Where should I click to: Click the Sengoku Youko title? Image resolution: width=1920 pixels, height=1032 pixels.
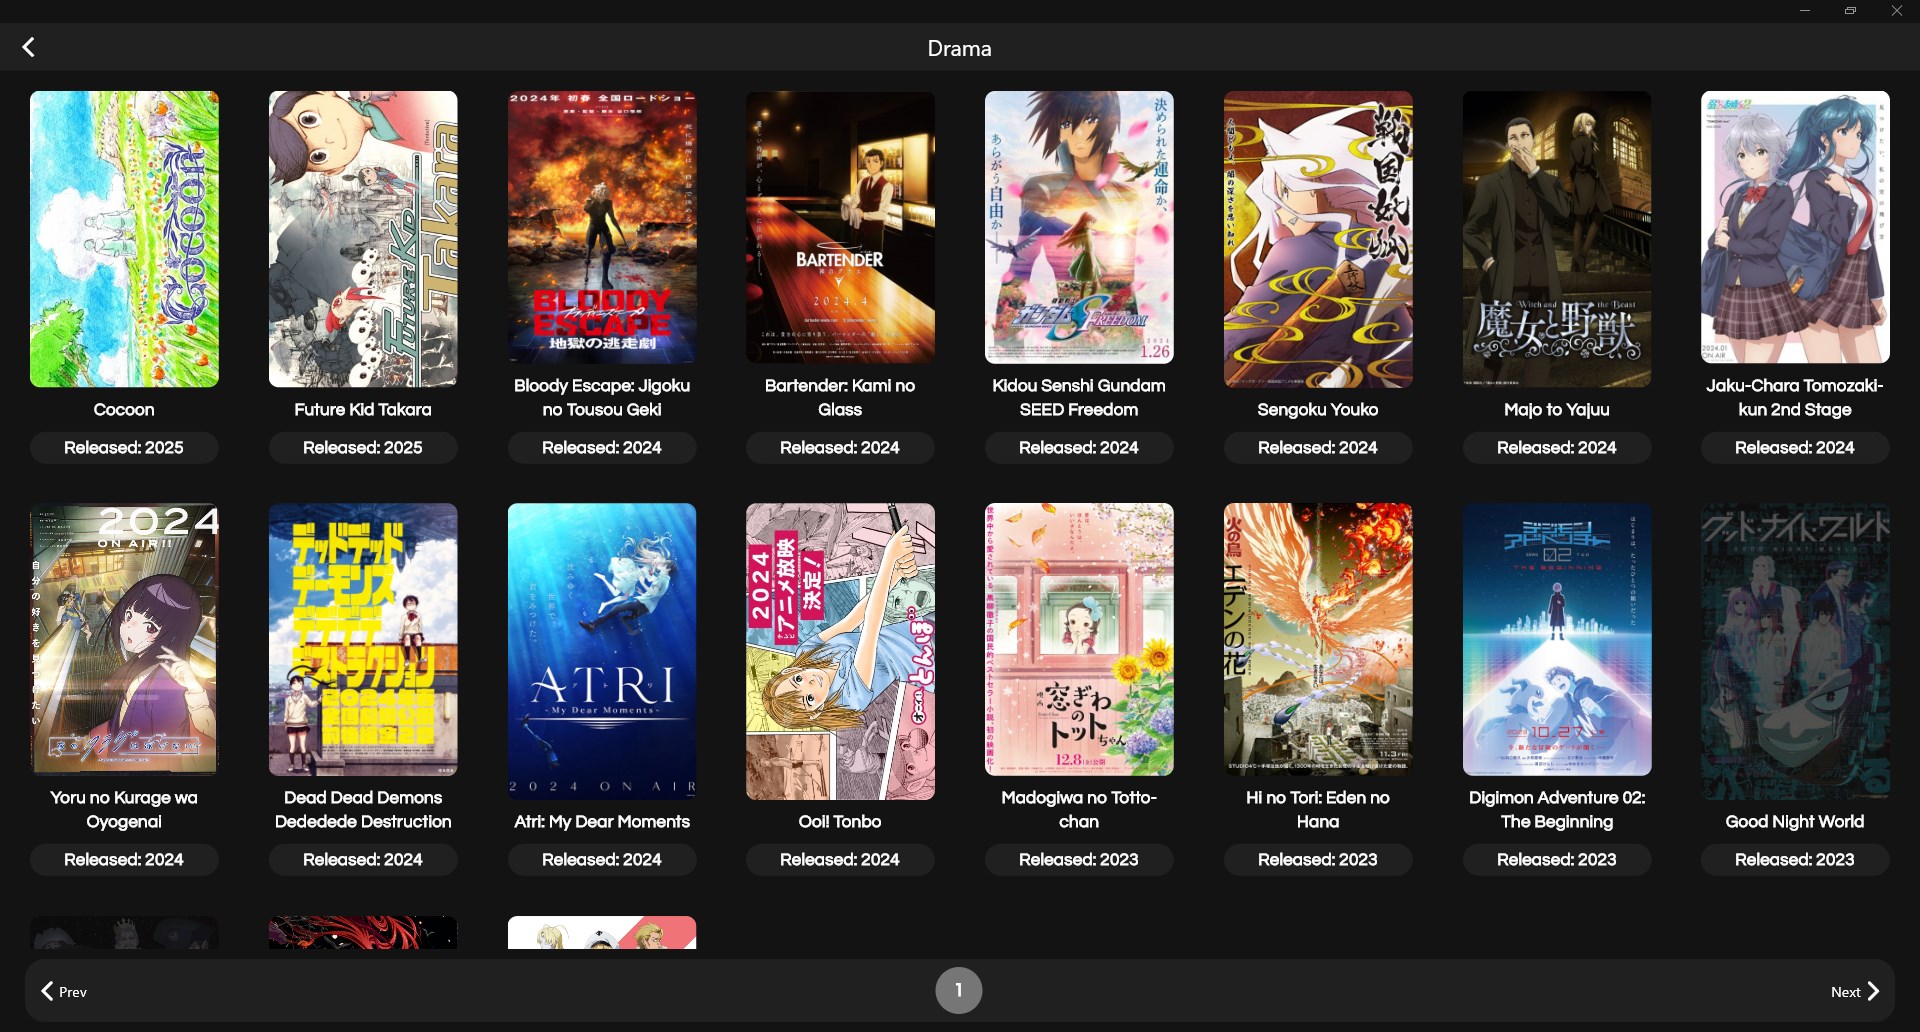[x=1318, y=409]
